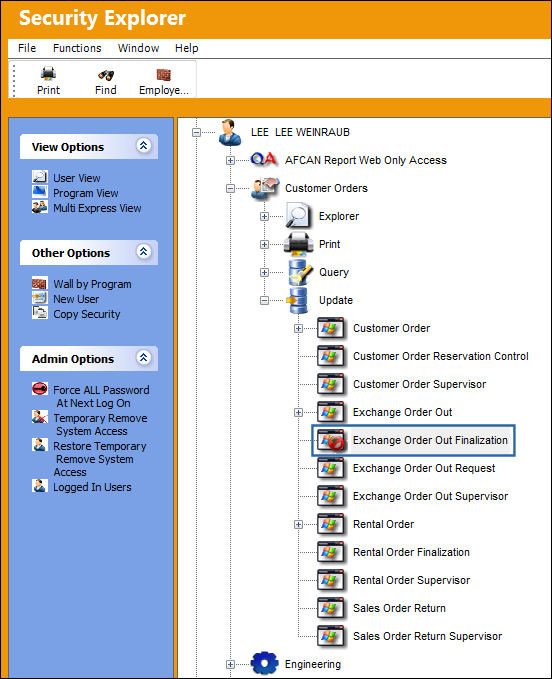Collapse the View Options panel
Screen dimensions: 552x679
click(143, 146)
